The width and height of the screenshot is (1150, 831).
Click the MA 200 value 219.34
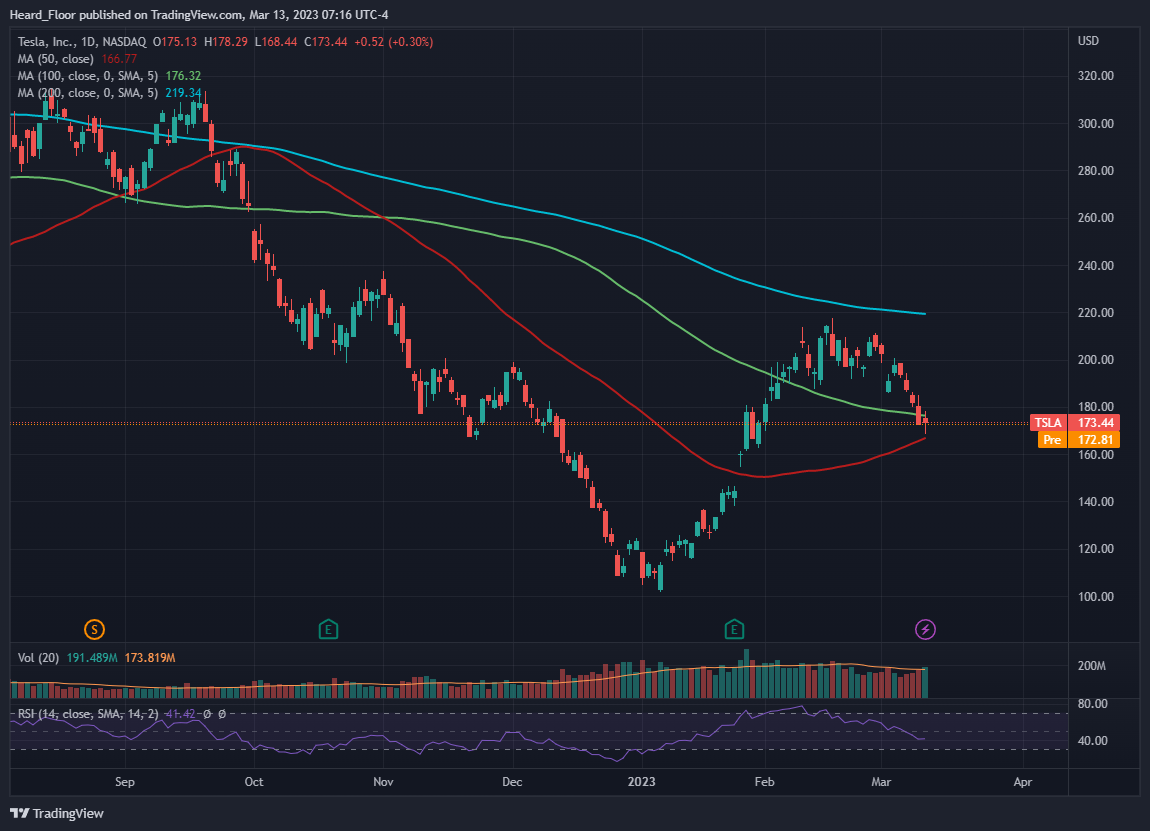point(183,92)
